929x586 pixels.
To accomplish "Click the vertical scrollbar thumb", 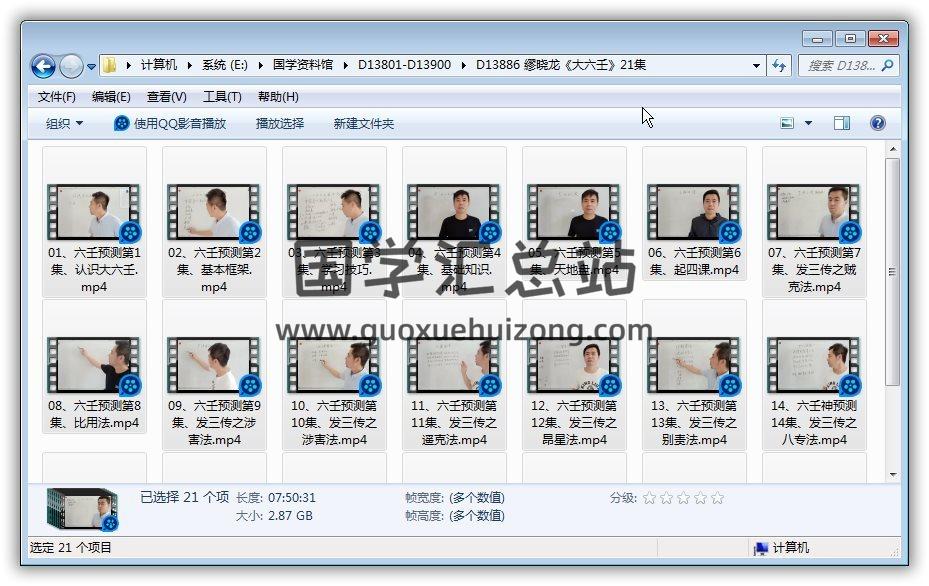I will 892,272.
